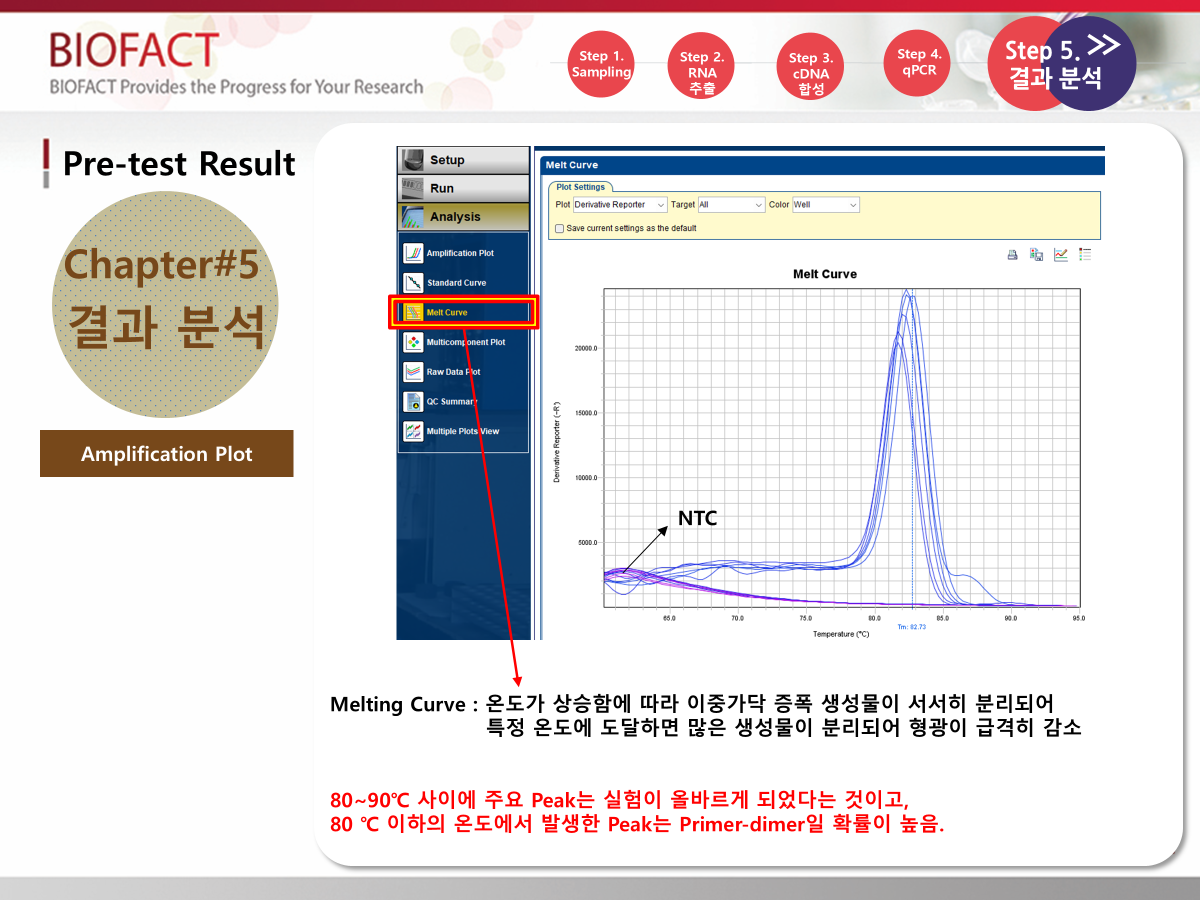1200x900 pixels.
Task: Click the brown Amplification Plot label button
Action: pyautogui.click(x=166, y=454)
